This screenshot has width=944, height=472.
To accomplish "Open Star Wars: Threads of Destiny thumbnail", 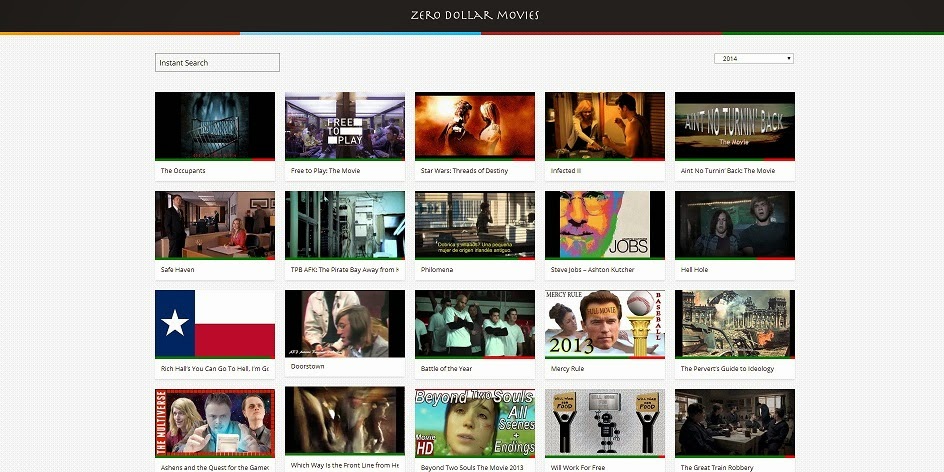I will click(475, 126).
